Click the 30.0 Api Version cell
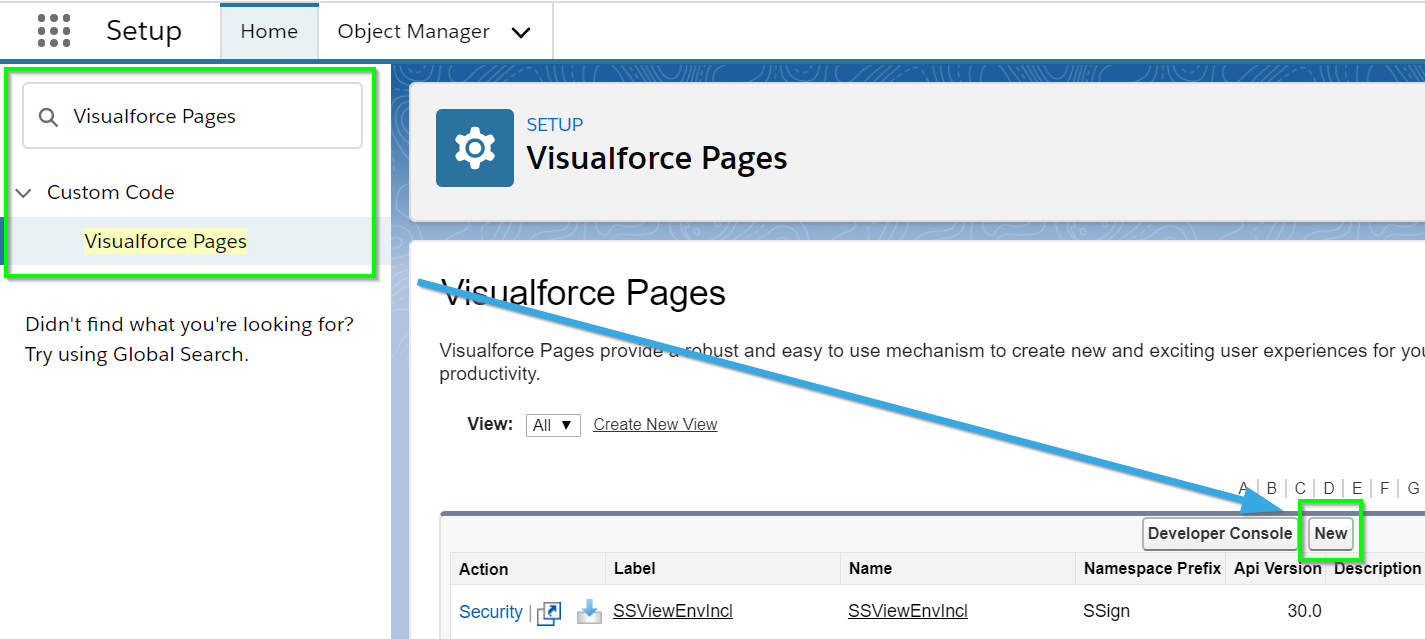 point(1303,610)
